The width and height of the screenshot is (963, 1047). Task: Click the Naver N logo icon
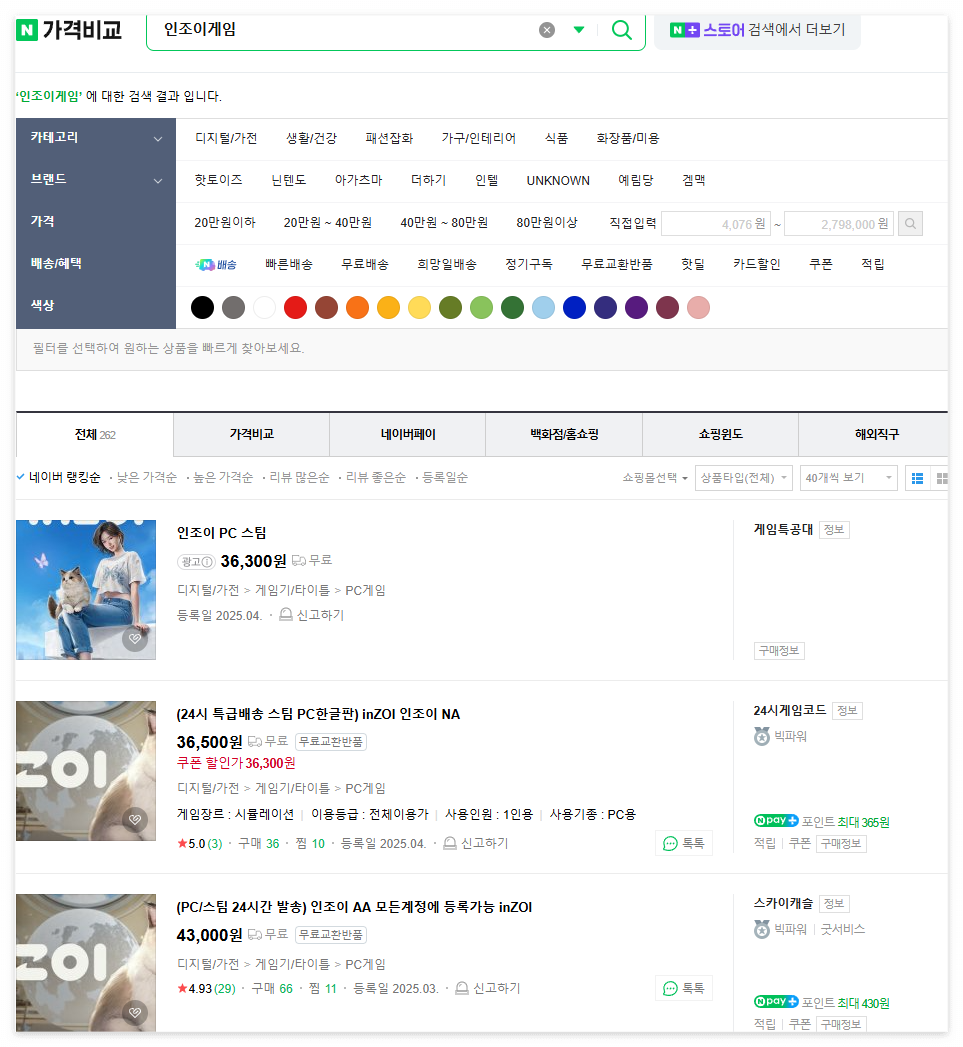(27, 30)
